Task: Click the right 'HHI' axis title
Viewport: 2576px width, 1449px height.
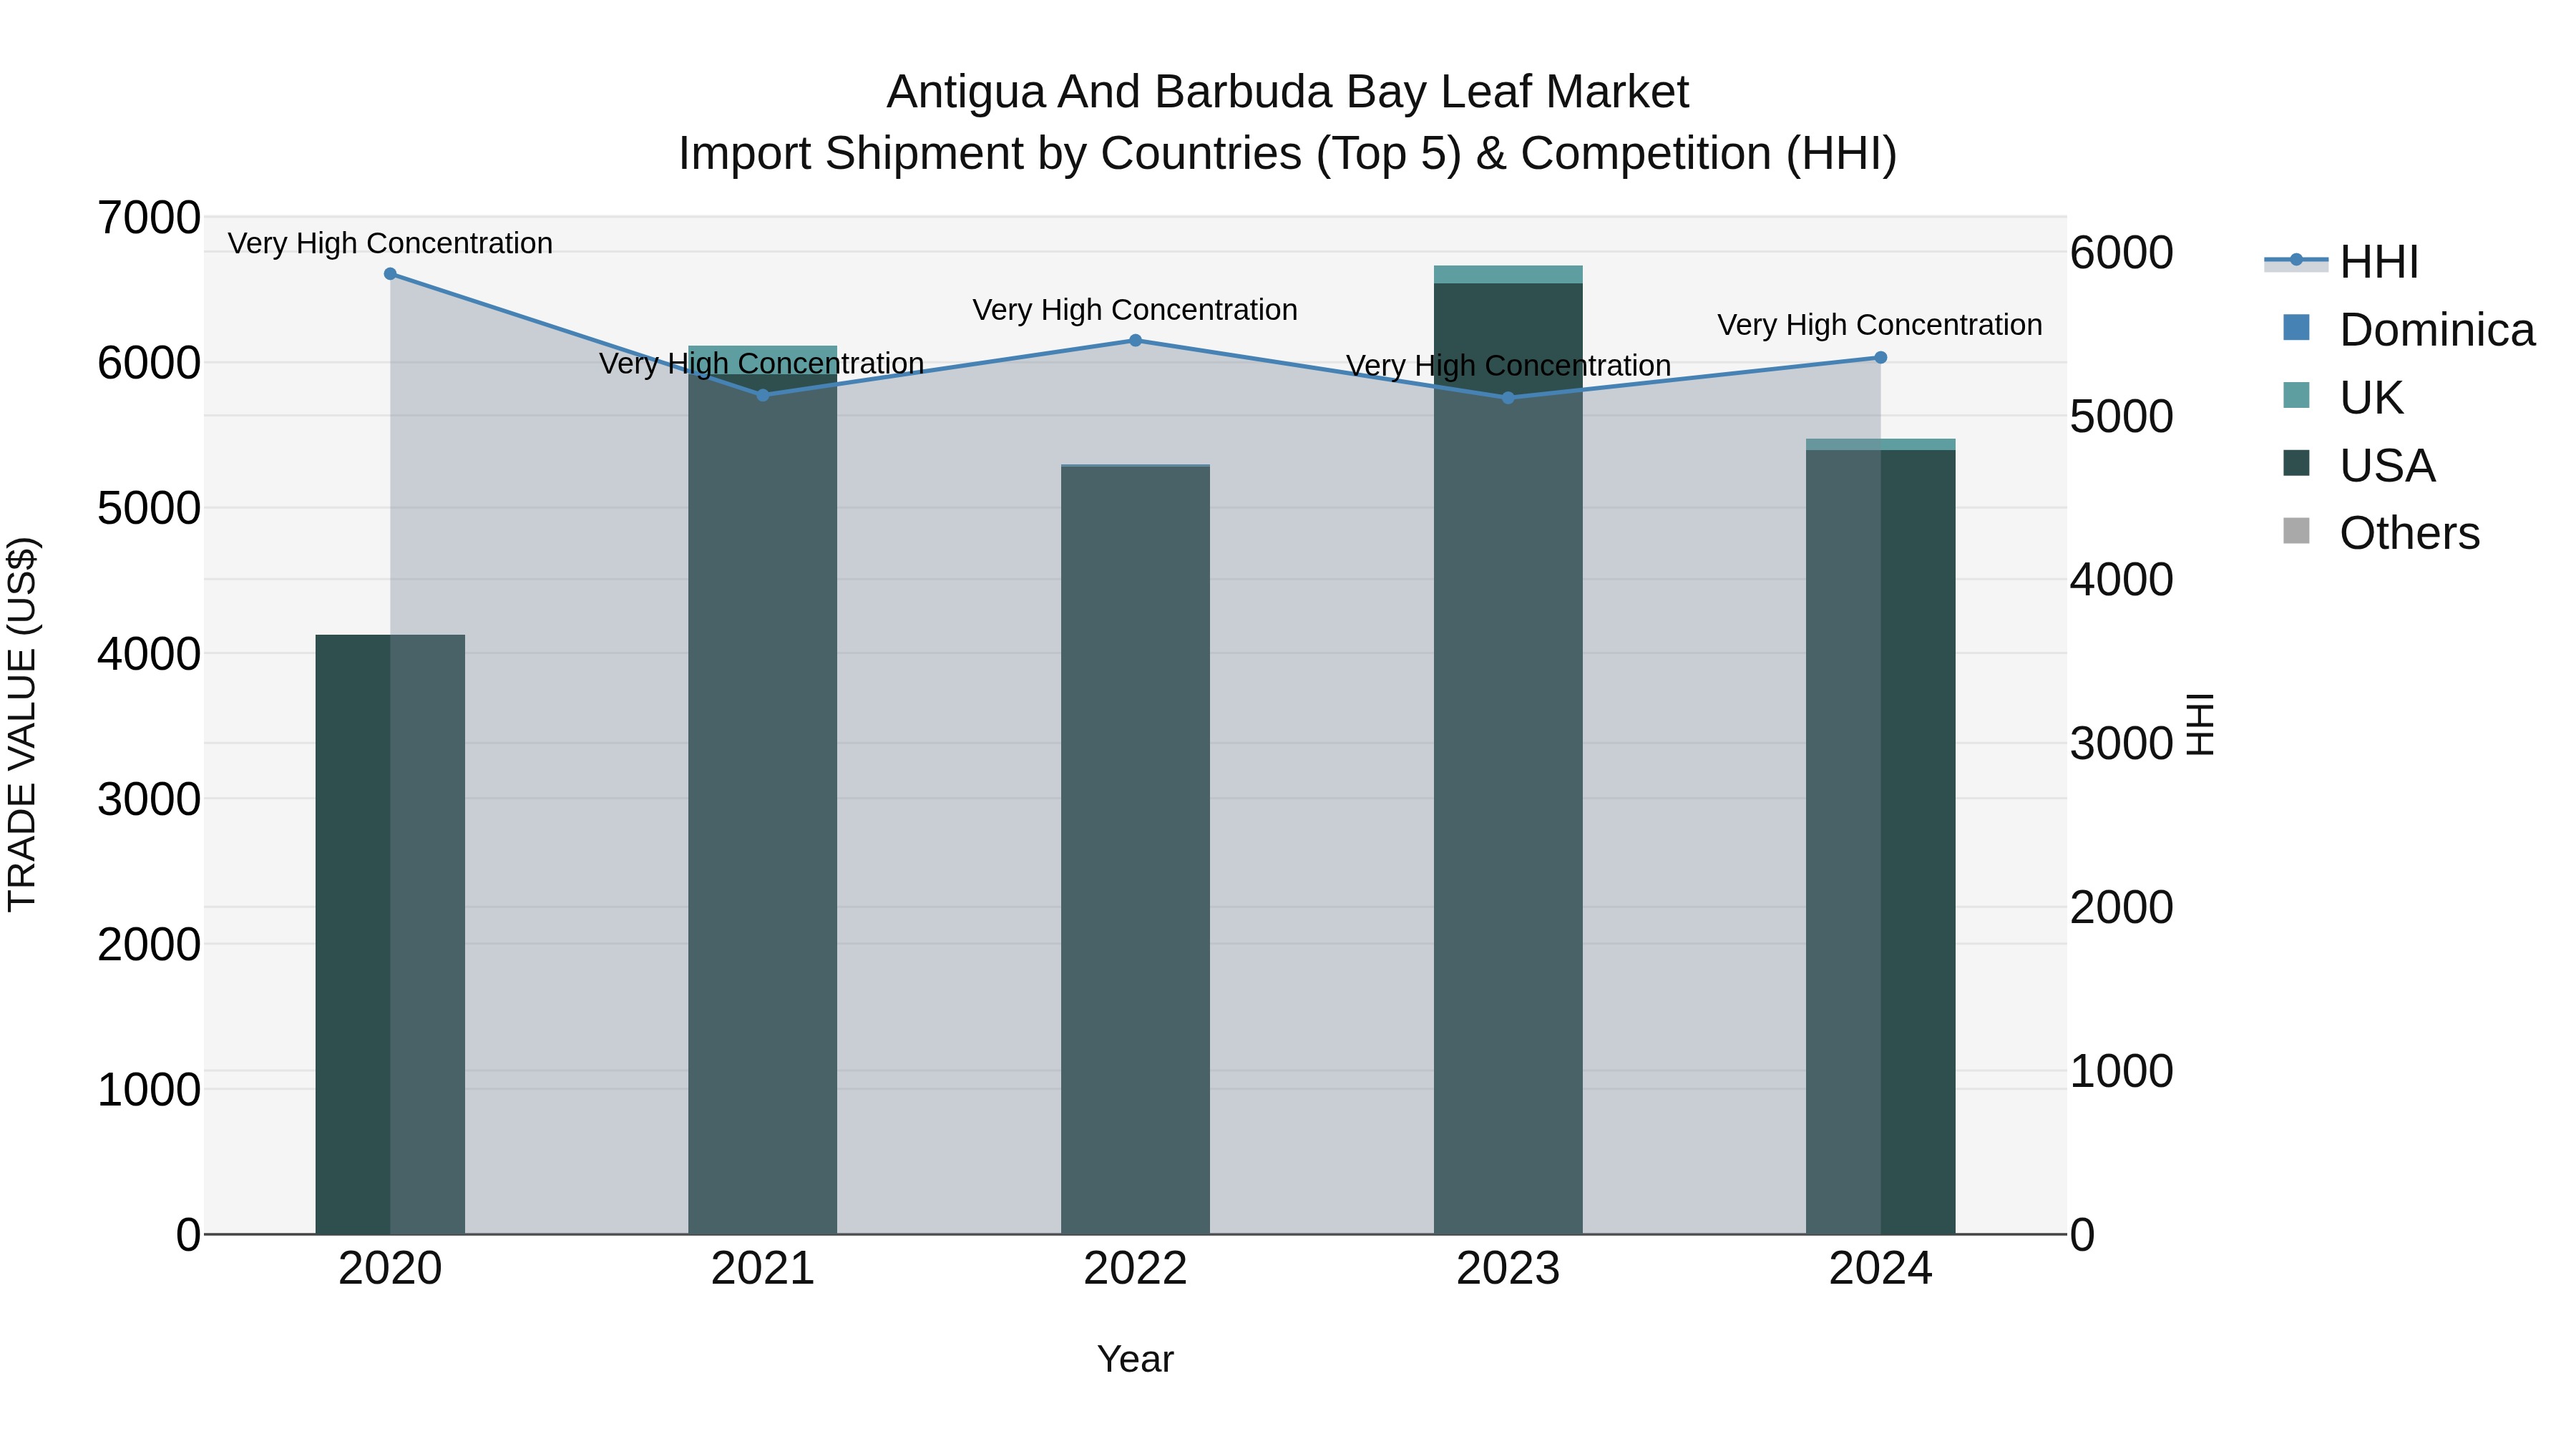Action: (x=2201, y=725)
